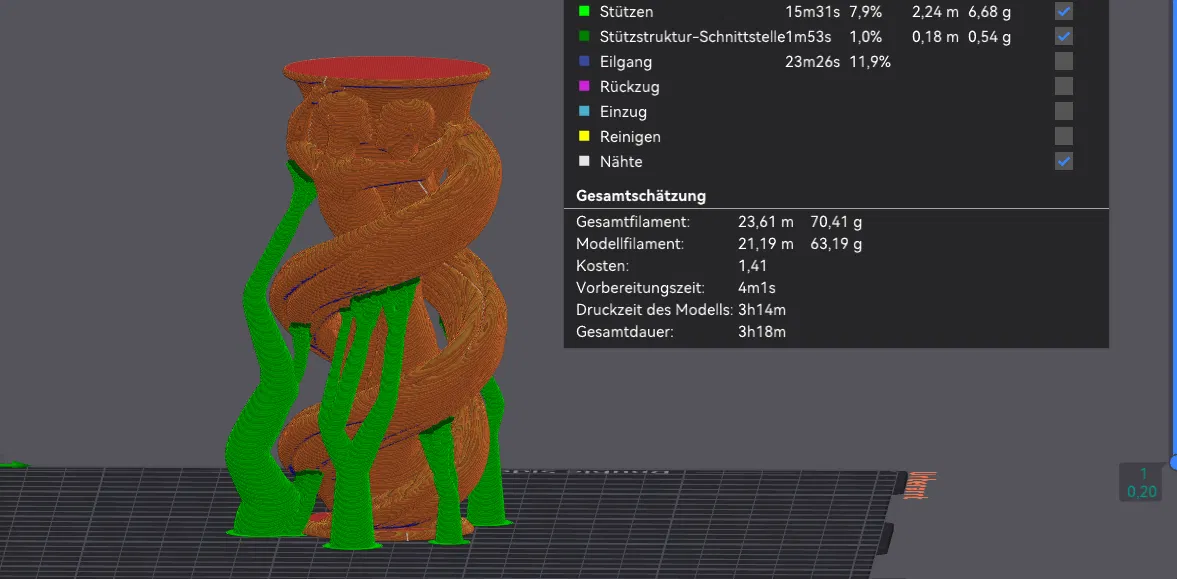Viewport: 1177px width, 579px height.
Task: Select the Stützen legend label
Action: pos(626,12)
